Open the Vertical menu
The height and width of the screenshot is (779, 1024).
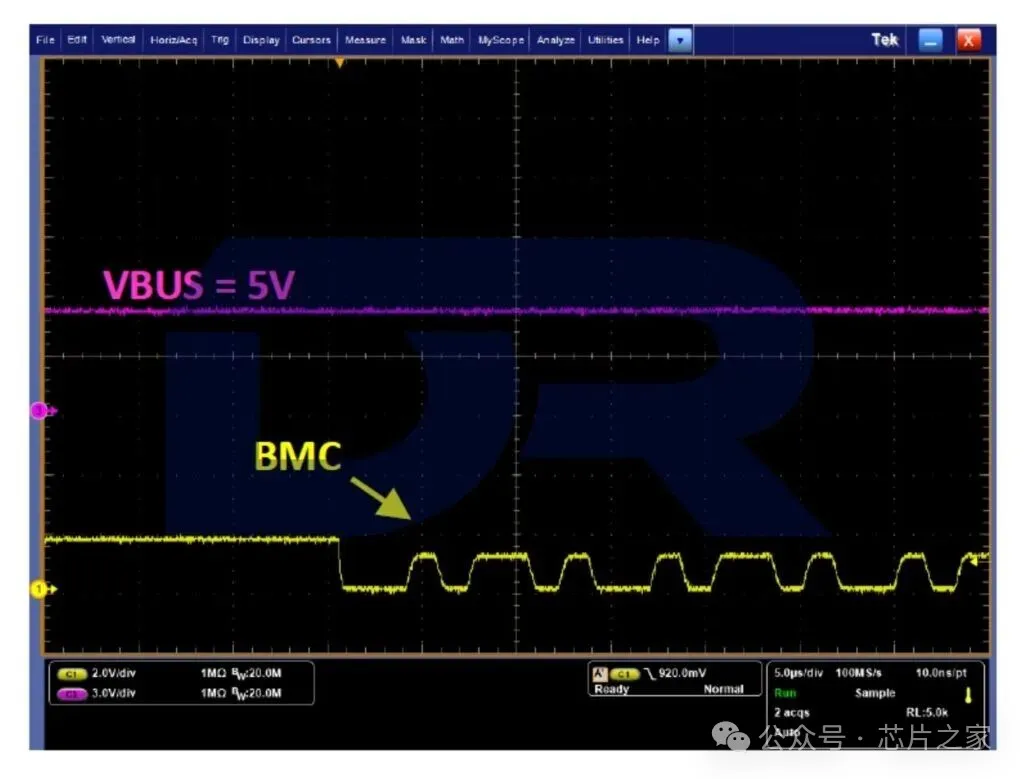point(118,40)
